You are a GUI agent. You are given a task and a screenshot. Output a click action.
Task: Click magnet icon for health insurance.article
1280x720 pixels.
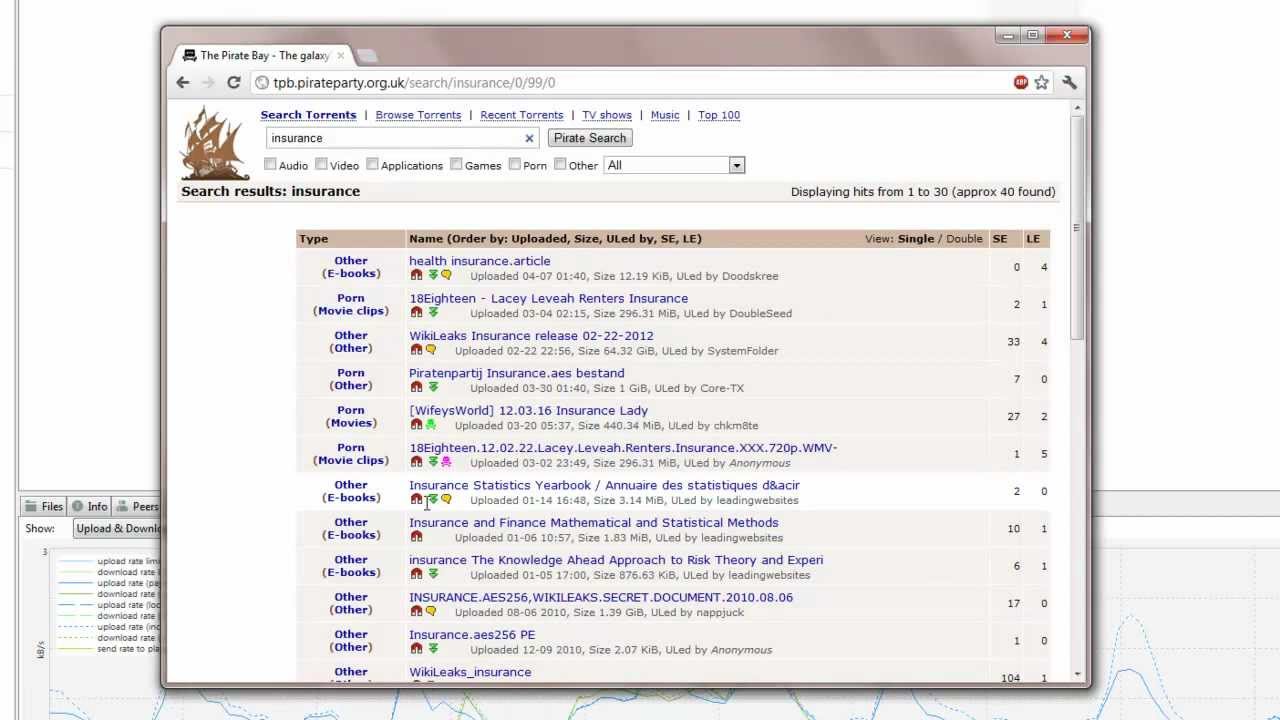[416, 275]
